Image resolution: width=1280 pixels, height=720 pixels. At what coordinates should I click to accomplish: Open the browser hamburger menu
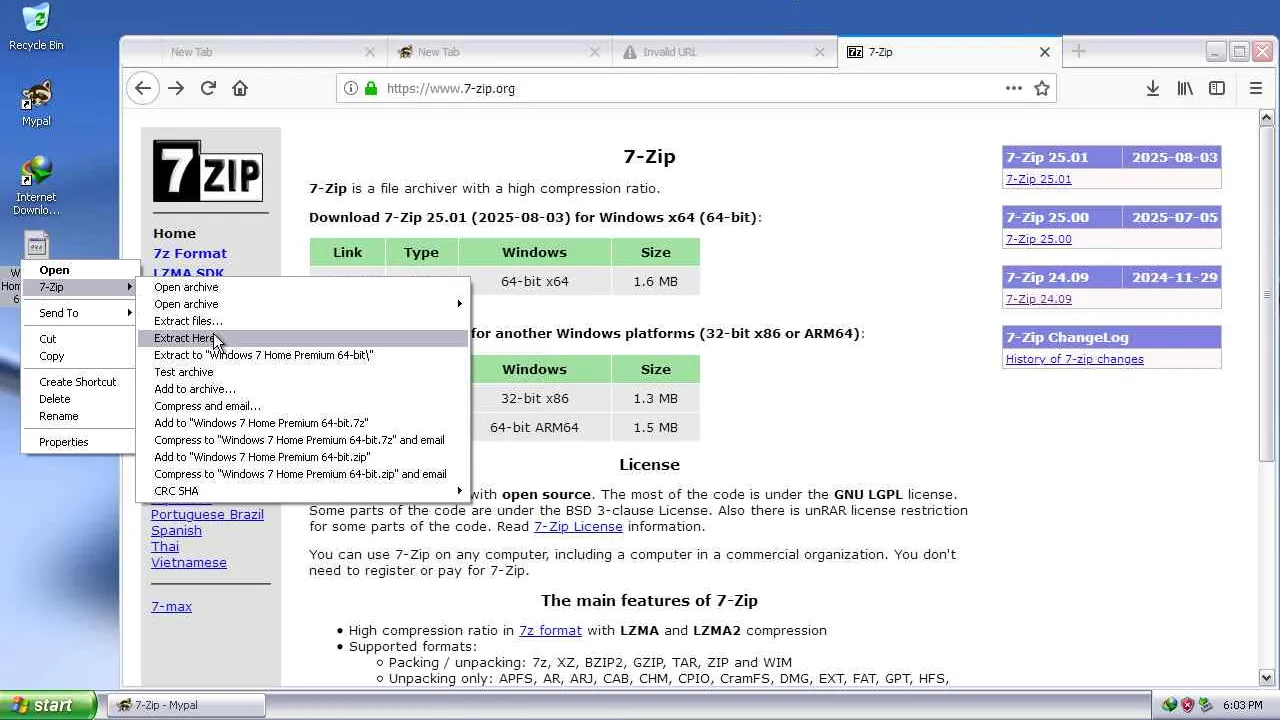point(1256,88)
